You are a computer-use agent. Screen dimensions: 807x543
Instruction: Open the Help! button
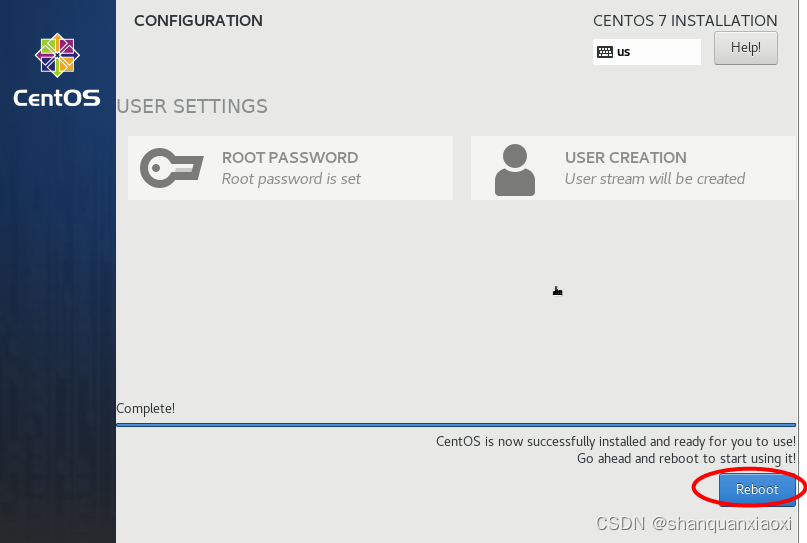[746, 48]
